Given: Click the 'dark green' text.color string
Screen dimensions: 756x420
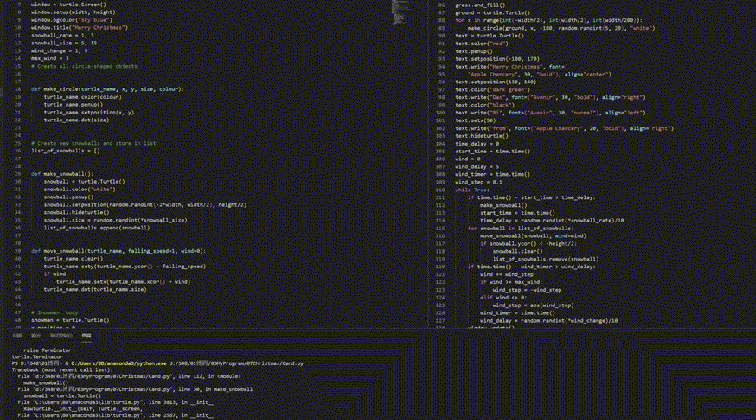Looking at the screenshot, I should click(x=490, y=89).
